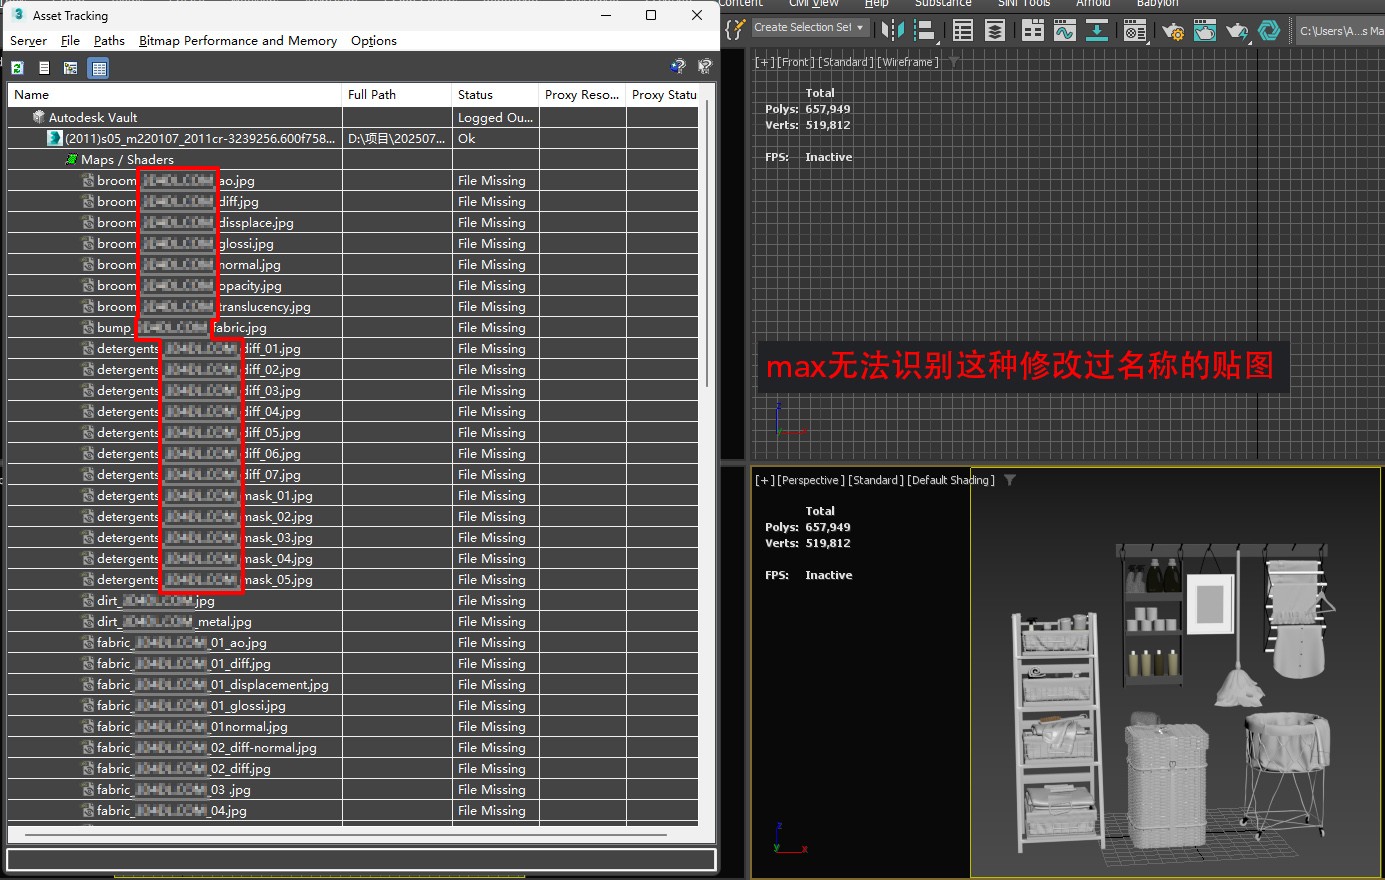Open Bitmap Performance and Memory menu
The image size is (1385, 880).
coord(238,41)
